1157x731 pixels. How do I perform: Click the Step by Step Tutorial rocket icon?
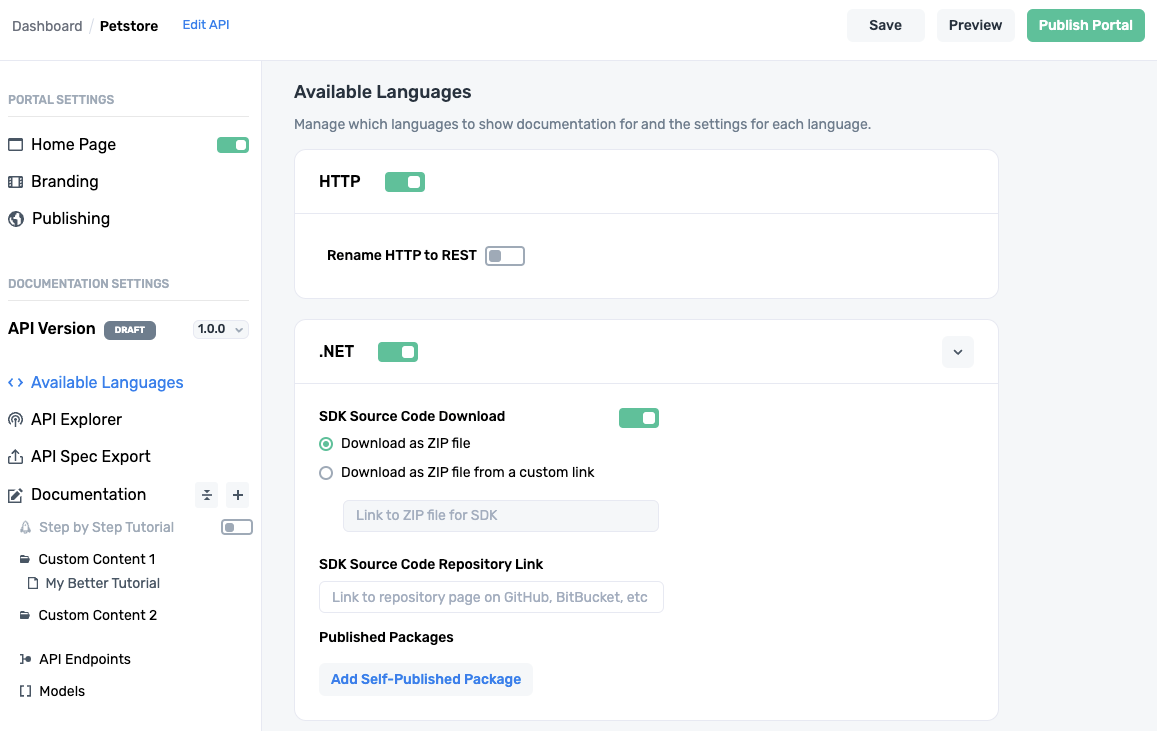(x=25, y=527)
